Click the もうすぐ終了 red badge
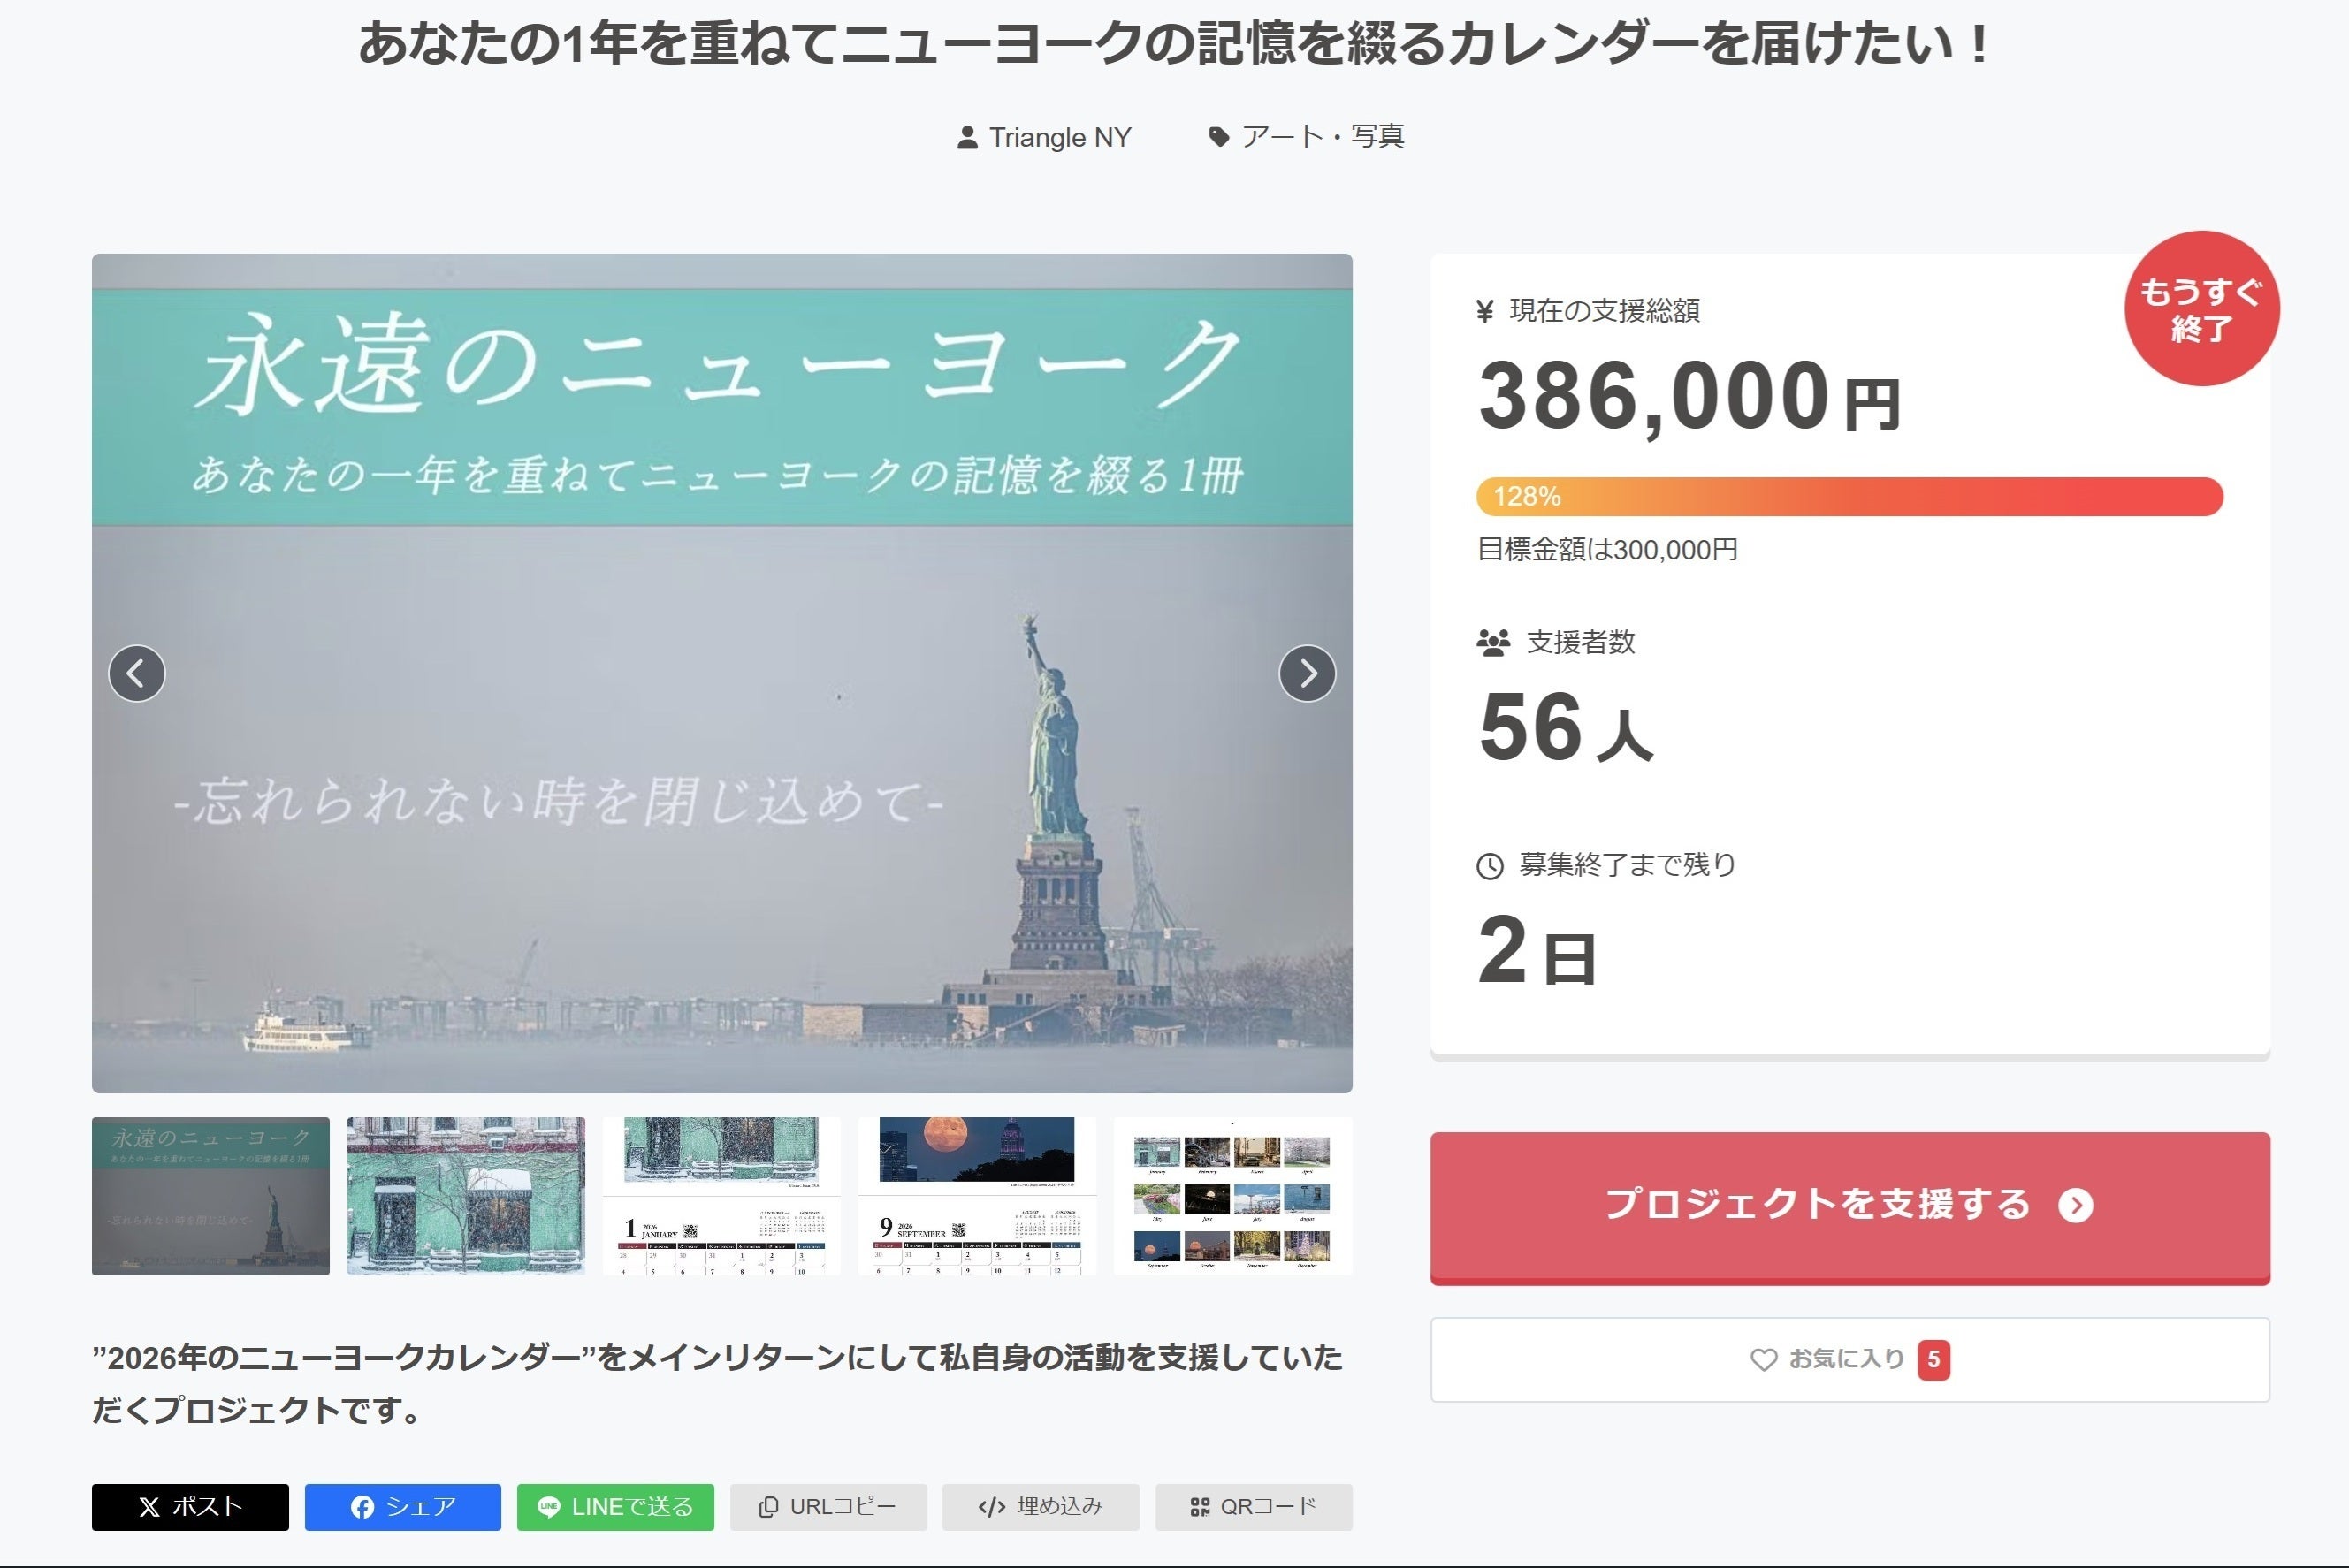The image size is (2349, 1568). [x=2201, y=309]
